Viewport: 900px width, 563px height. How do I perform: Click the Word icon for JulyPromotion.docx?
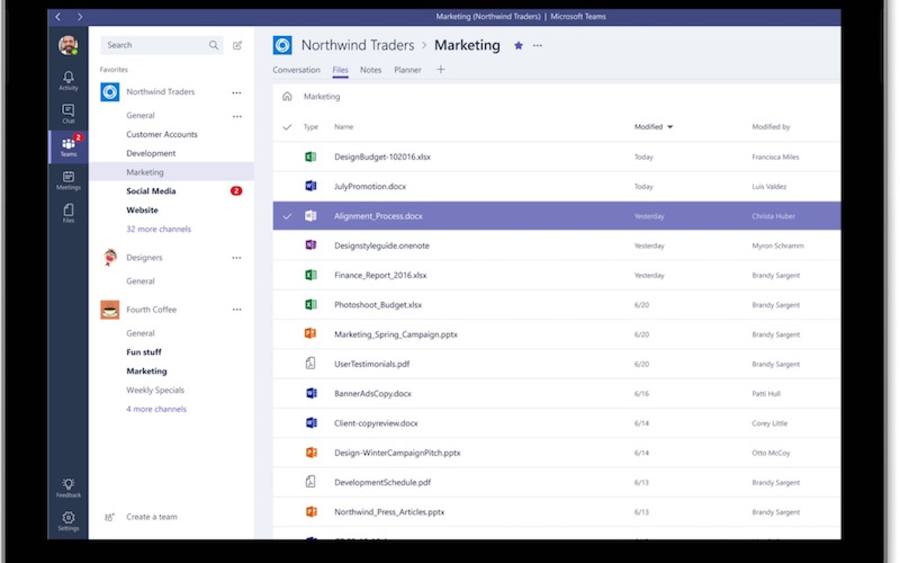click(x=311, y=186)
